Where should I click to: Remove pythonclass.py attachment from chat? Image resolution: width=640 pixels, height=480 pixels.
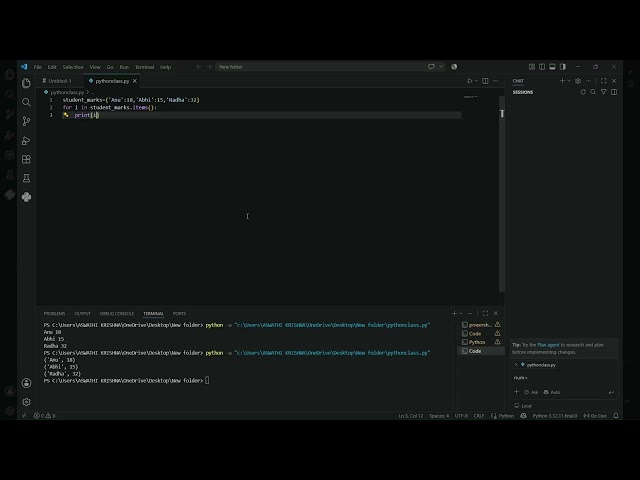pos(516,364)
